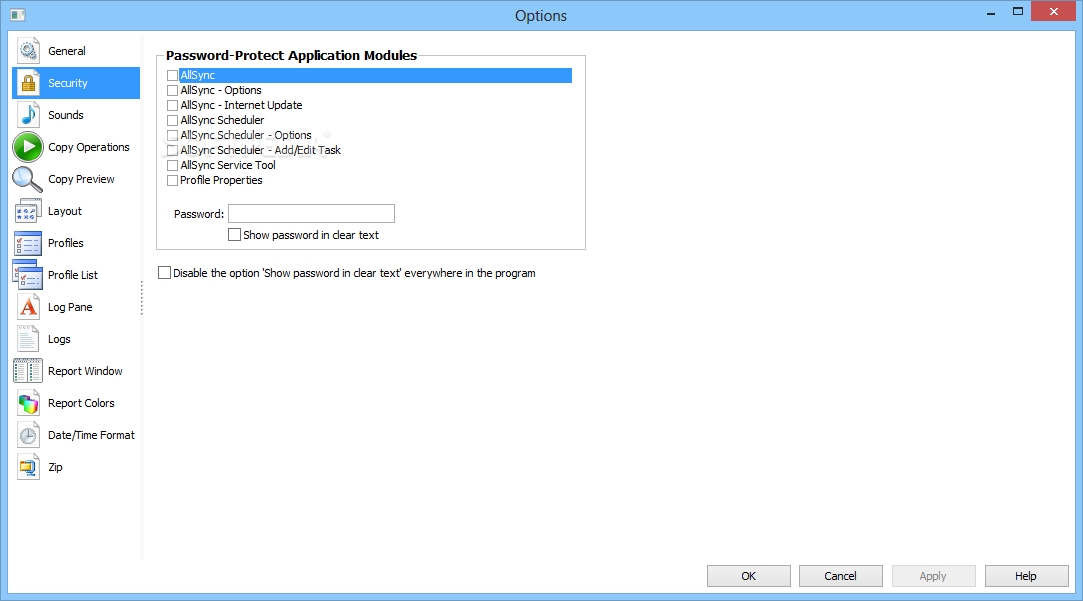Click the sidebar splitter grip handle
Viewport: 1083px width, 601px height.
142,298
